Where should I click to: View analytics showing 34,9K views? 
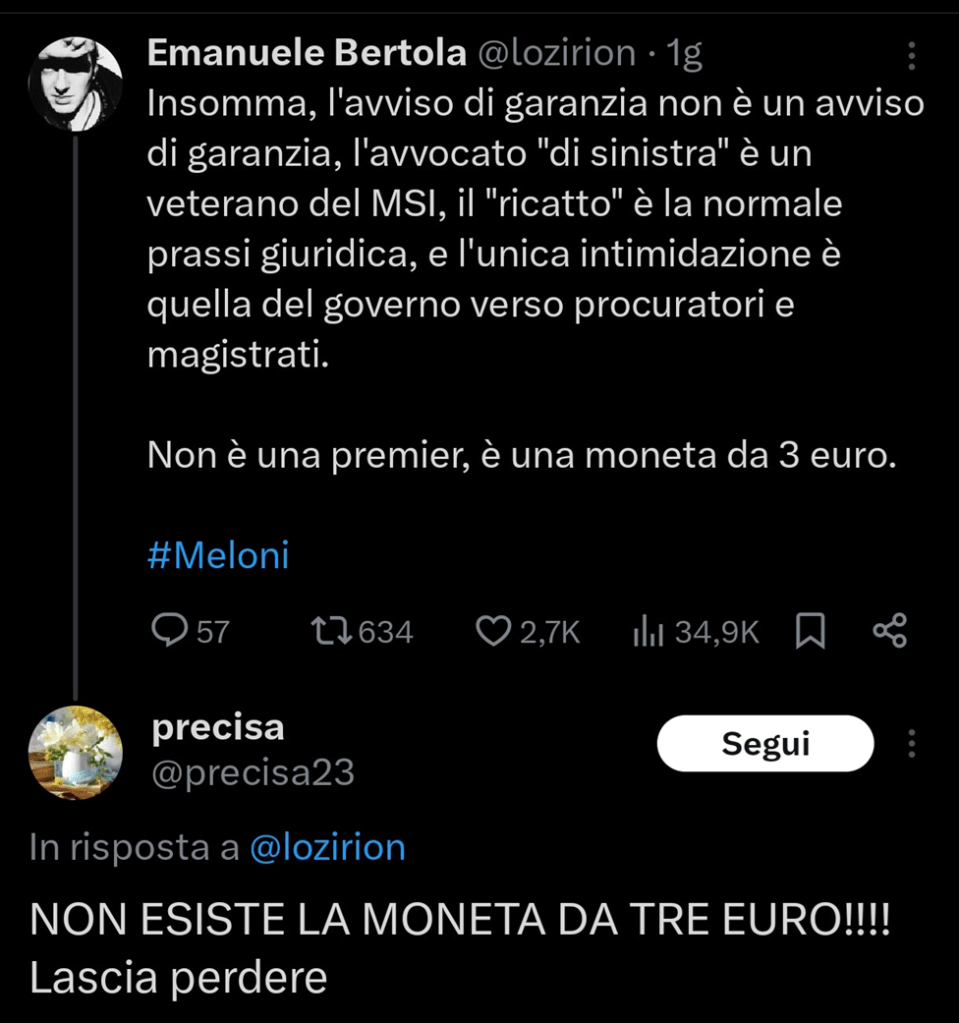coord(650,631)
